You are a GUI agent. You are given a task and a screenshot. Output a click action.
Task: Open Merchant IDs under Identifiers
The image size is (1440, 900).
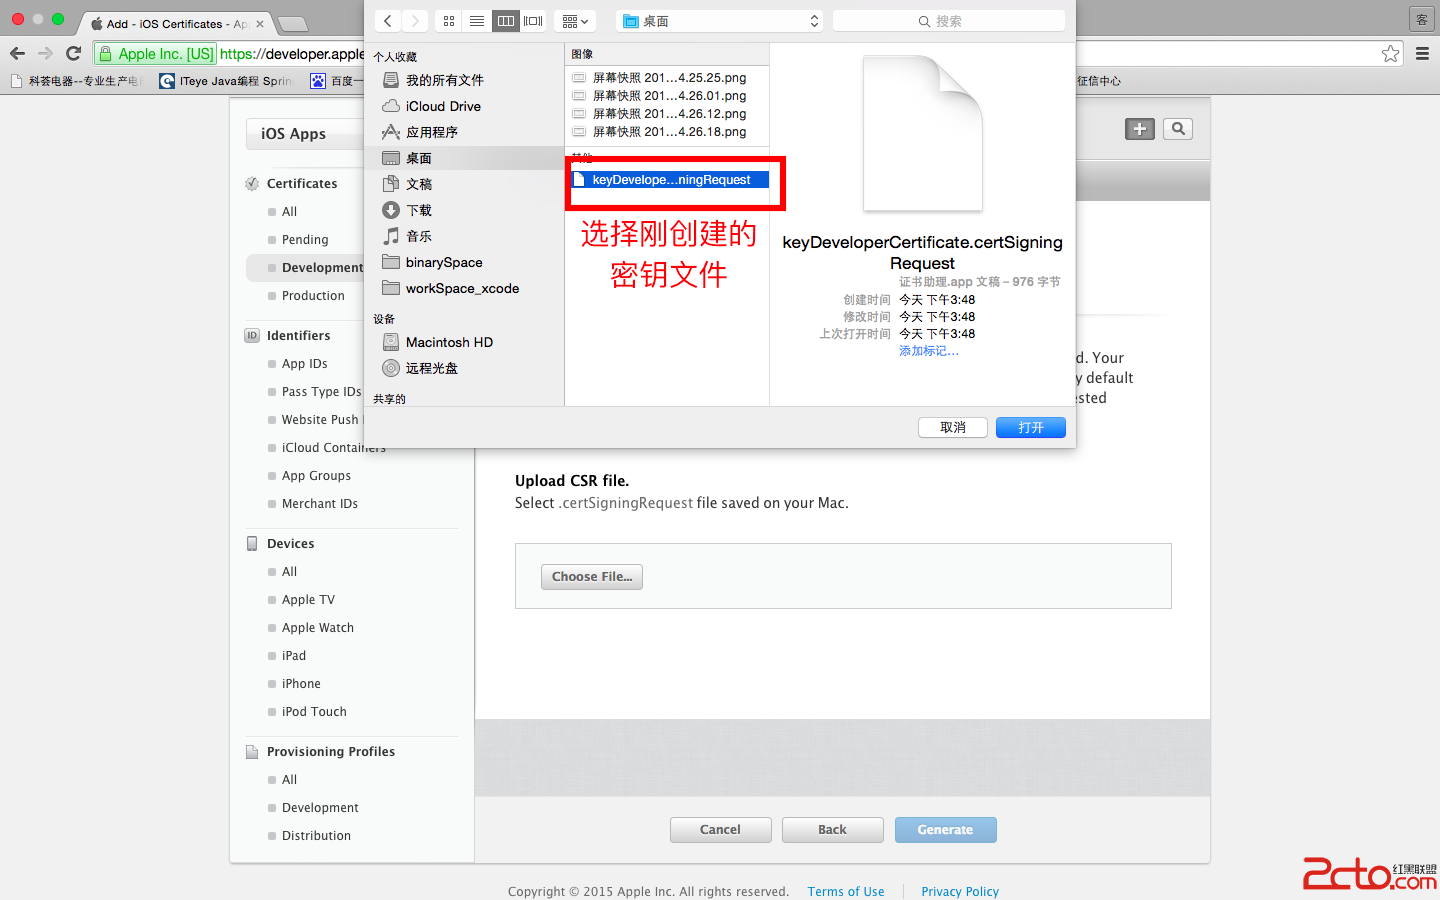[320, 504]
